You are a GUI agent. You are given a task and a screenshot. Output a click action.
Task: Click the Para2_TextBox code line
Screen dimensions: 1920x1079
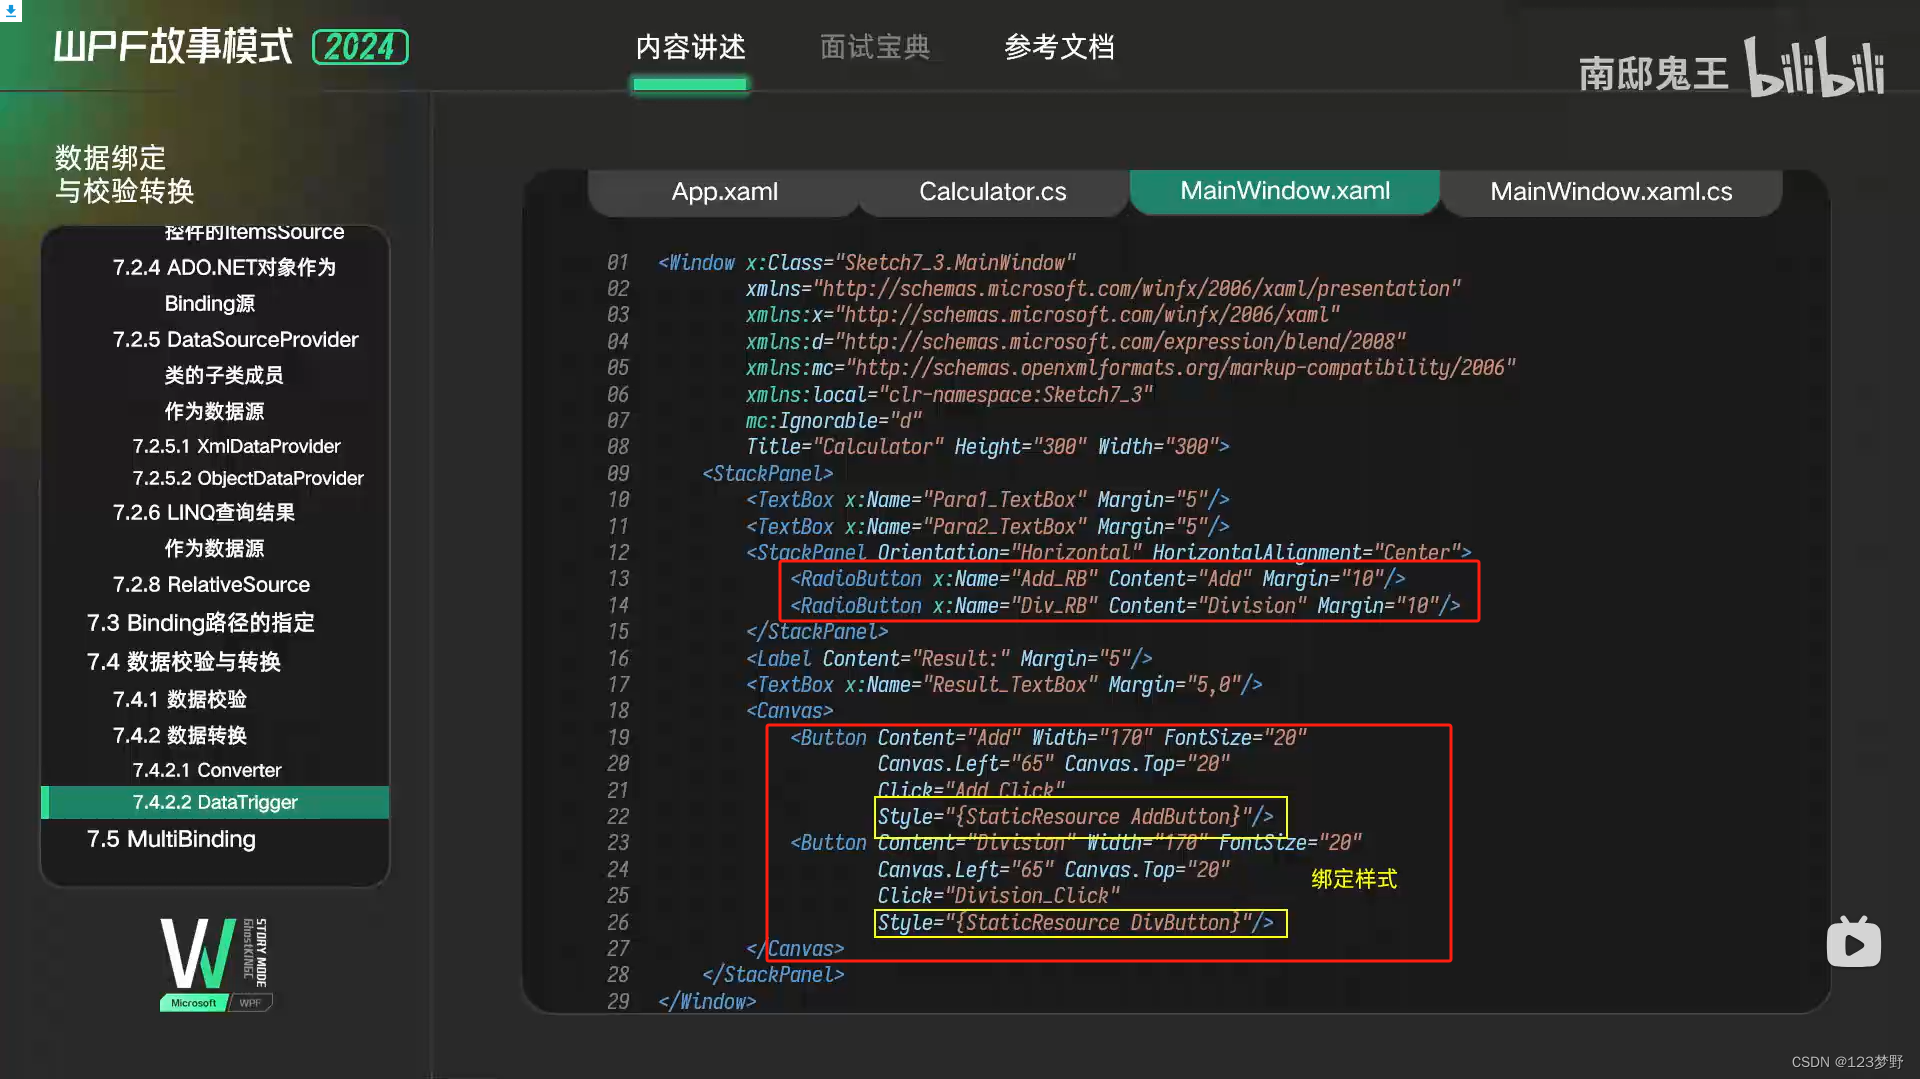(x=987, y=527)
